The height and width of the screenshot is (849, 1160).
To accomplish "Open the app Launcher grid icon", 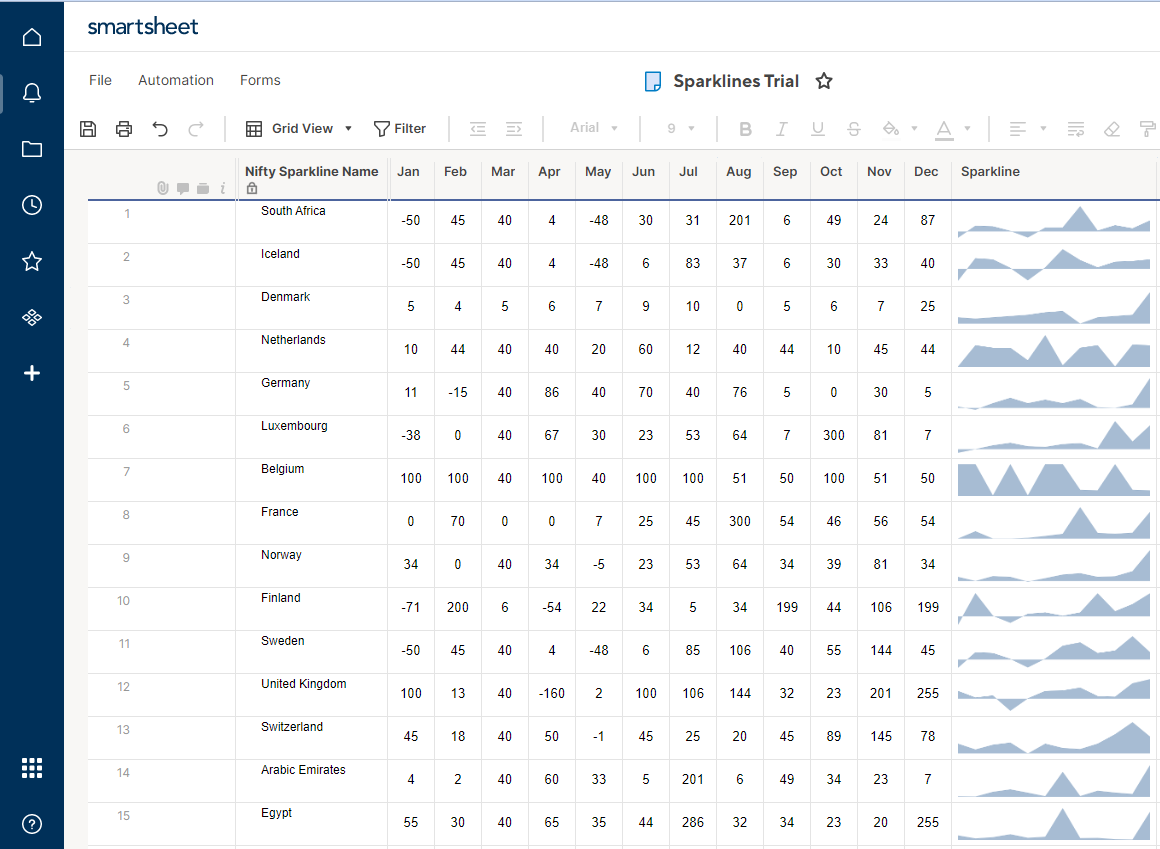I will click(x=32, y=768).
